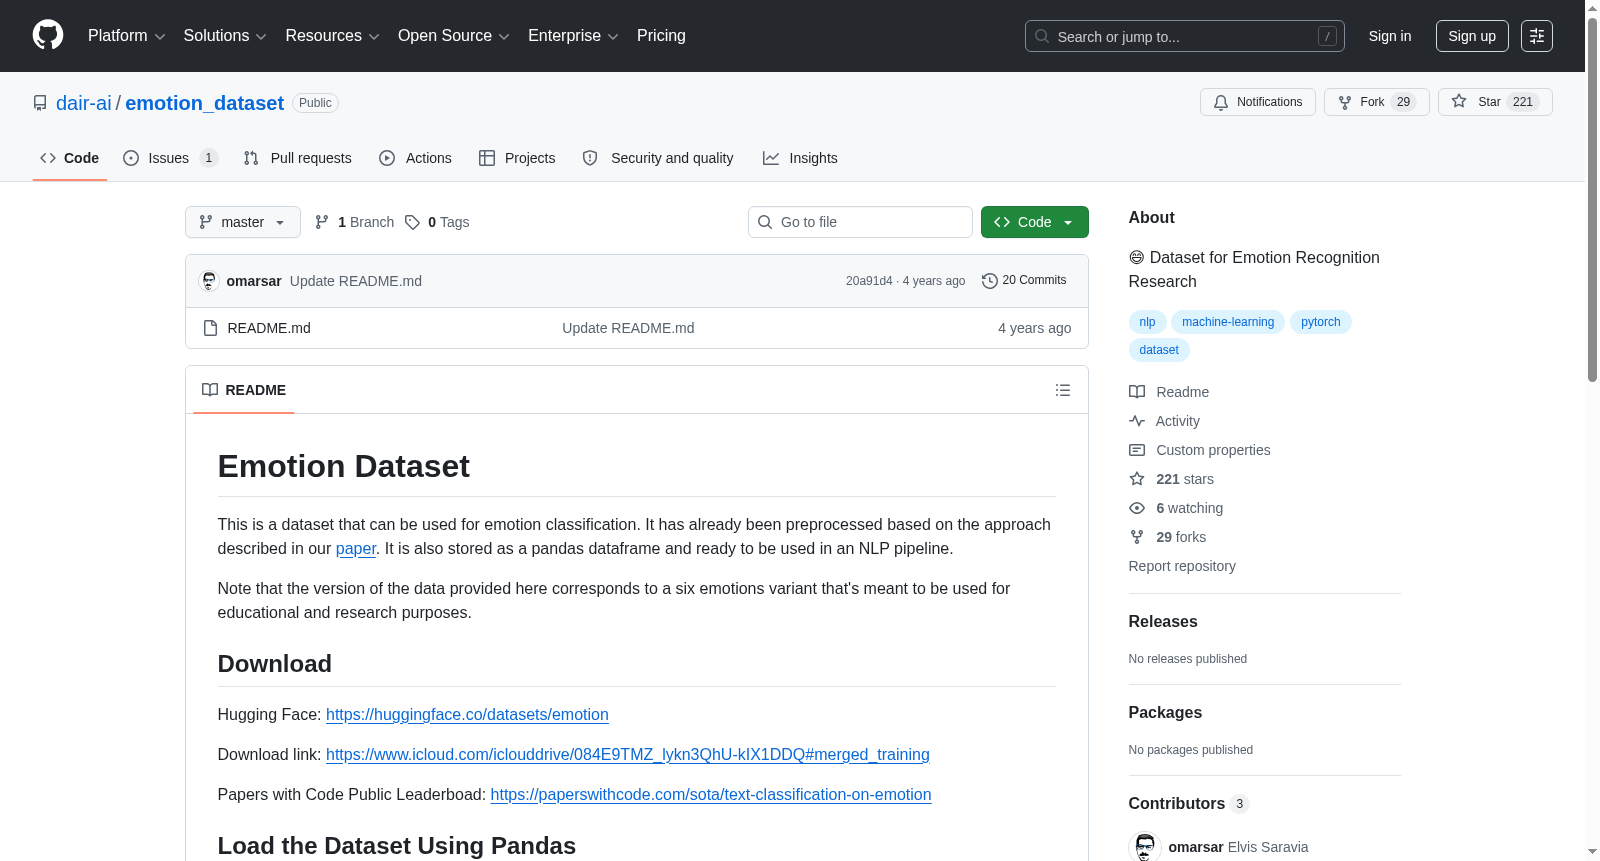Open the README.md file
1600x861 pixels.
(x=269, y=328)
